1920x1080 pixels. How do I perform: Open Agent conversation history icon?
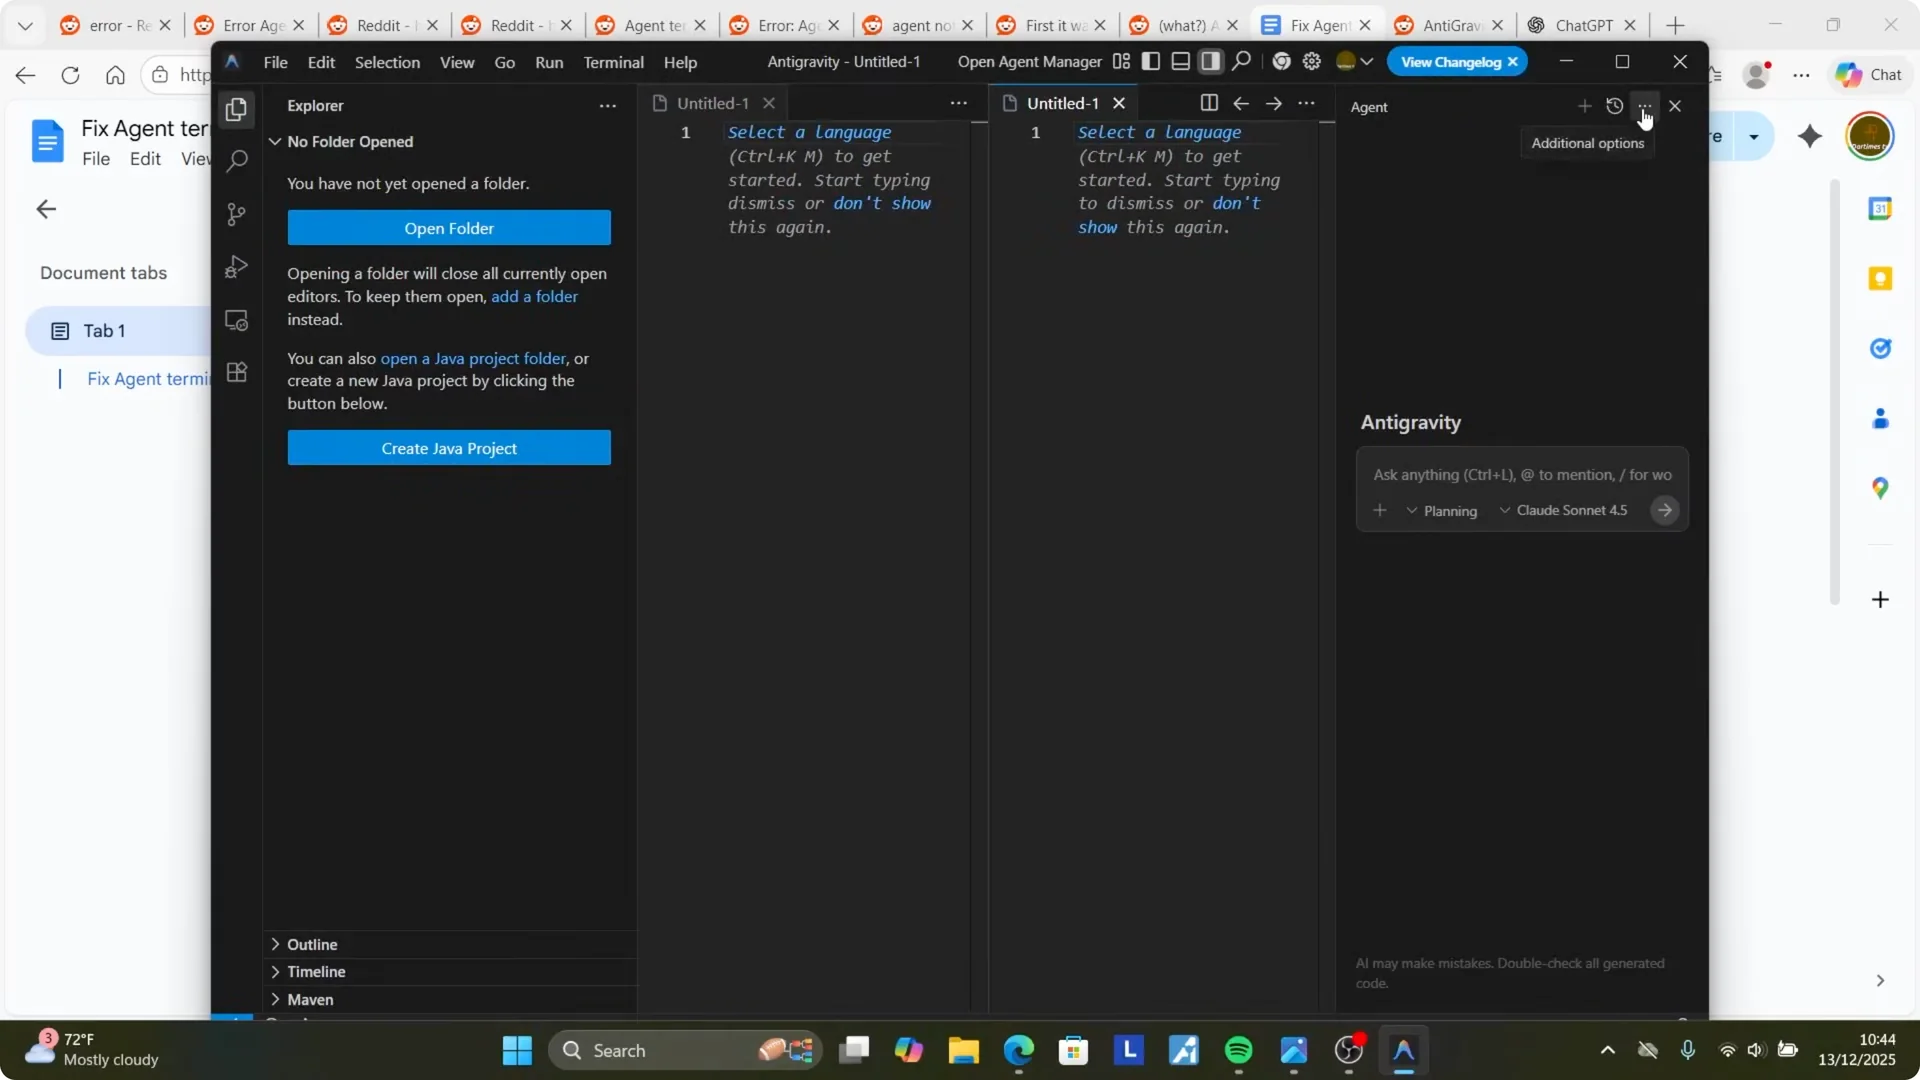point(1614,106)
